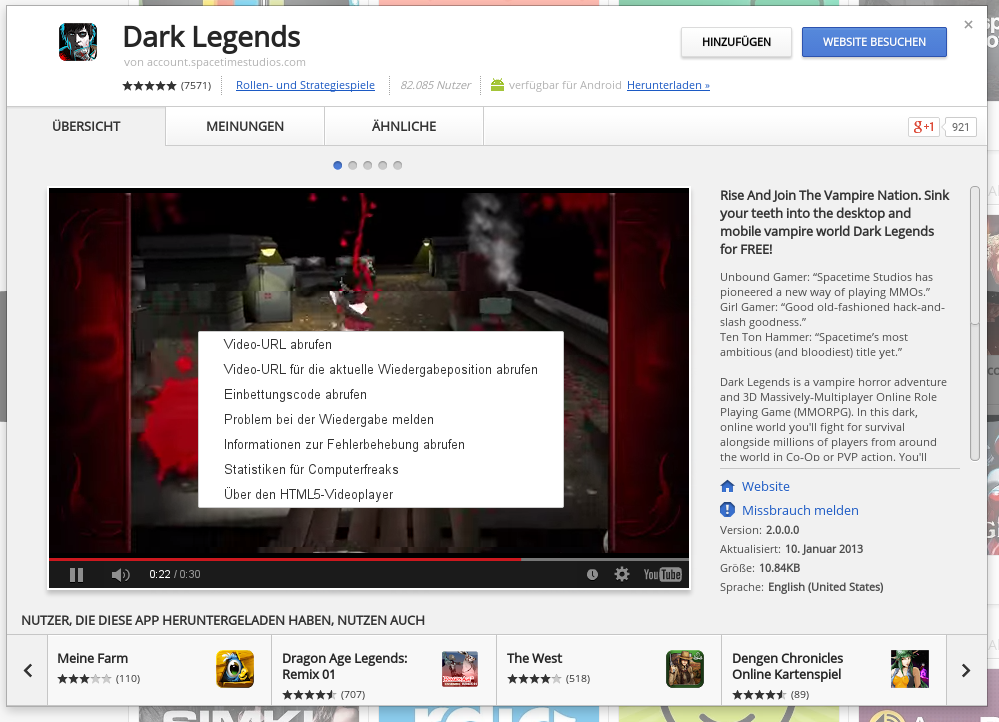Pause the video with the pause button
The height and width of the screenshot is (722, 999).
(76, 575)
